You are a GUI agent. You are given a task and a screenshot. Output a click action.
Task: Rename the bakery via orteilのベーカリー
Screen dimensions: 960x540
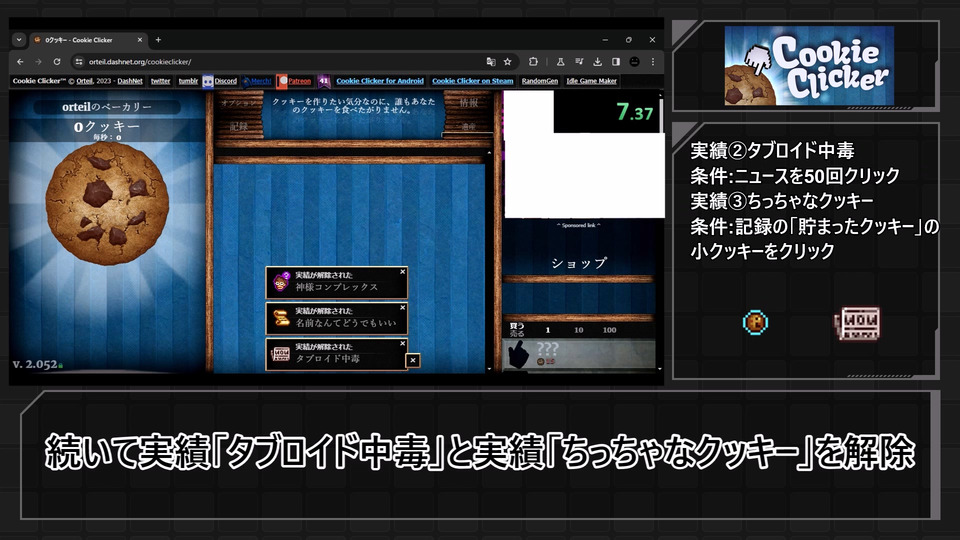[x=107, y=107]
